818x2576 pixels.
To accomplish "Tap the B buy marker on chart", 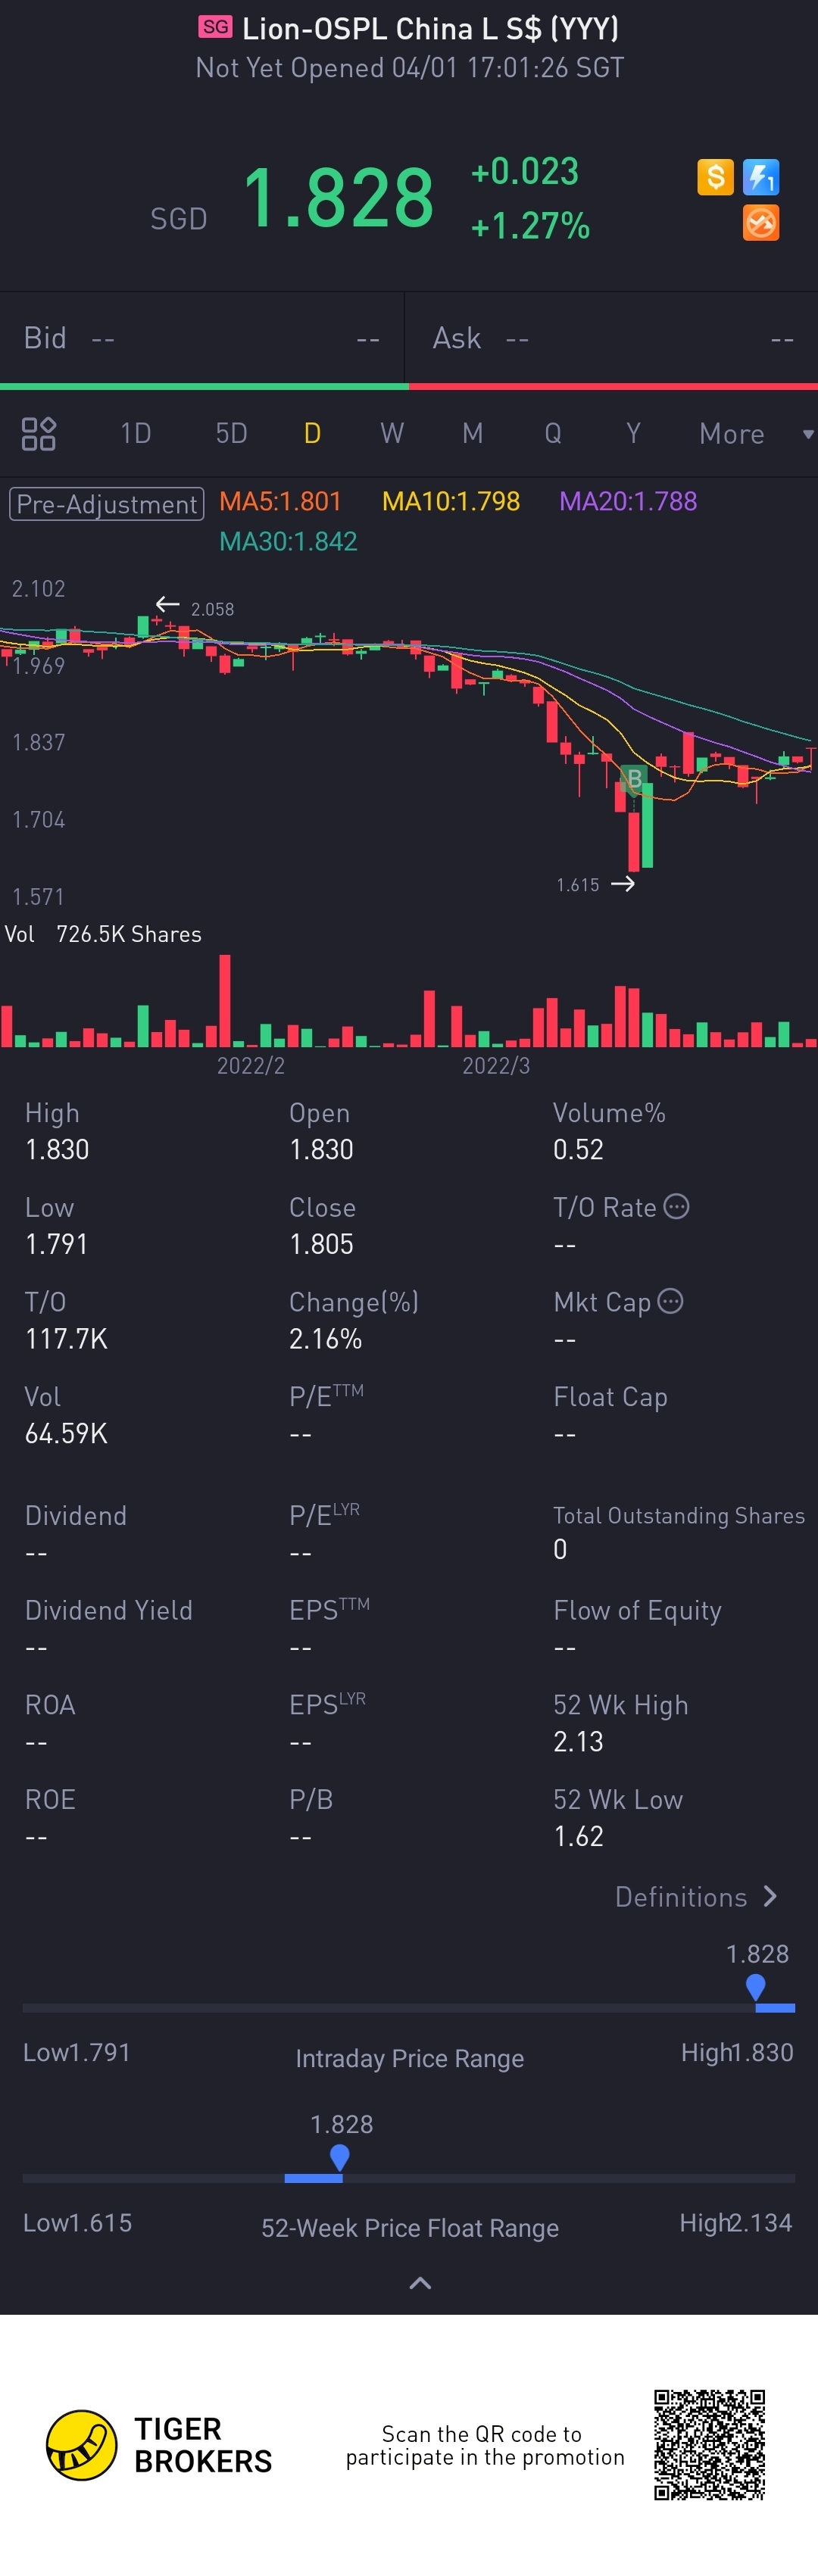I will click(633, 779).
